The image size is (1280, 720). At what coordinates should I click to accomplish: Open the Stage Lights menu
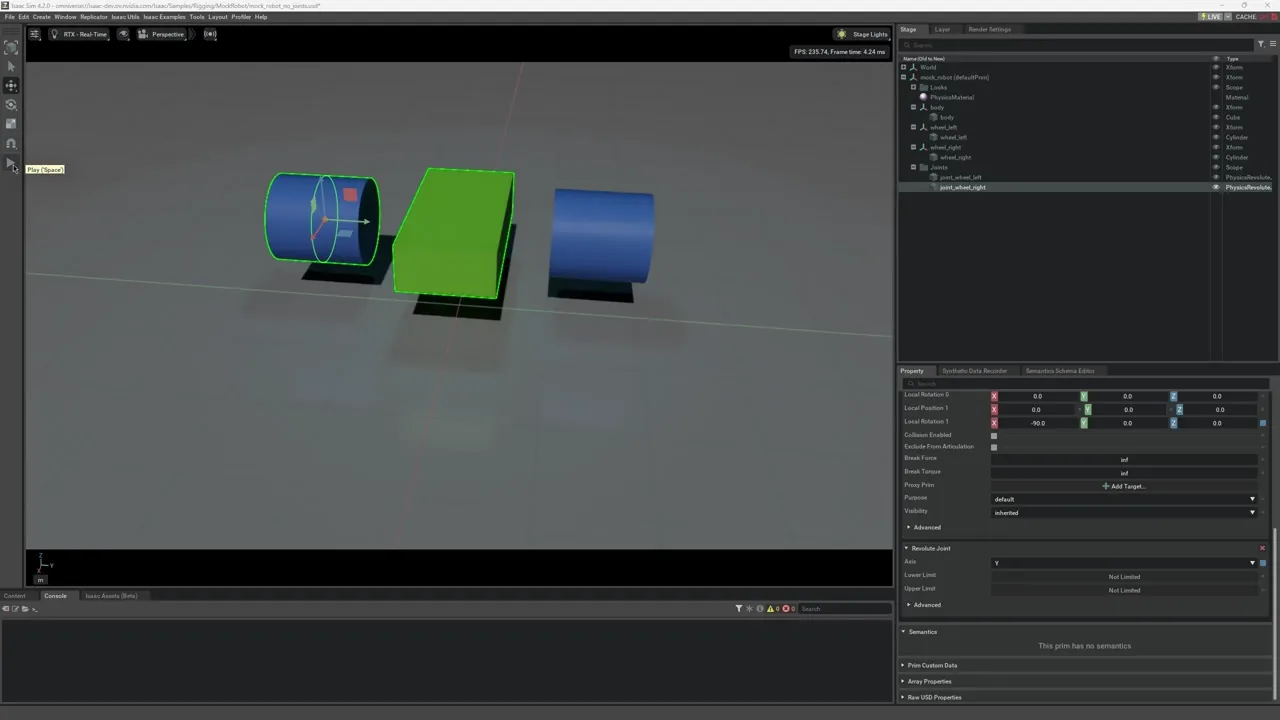point(862,34)
